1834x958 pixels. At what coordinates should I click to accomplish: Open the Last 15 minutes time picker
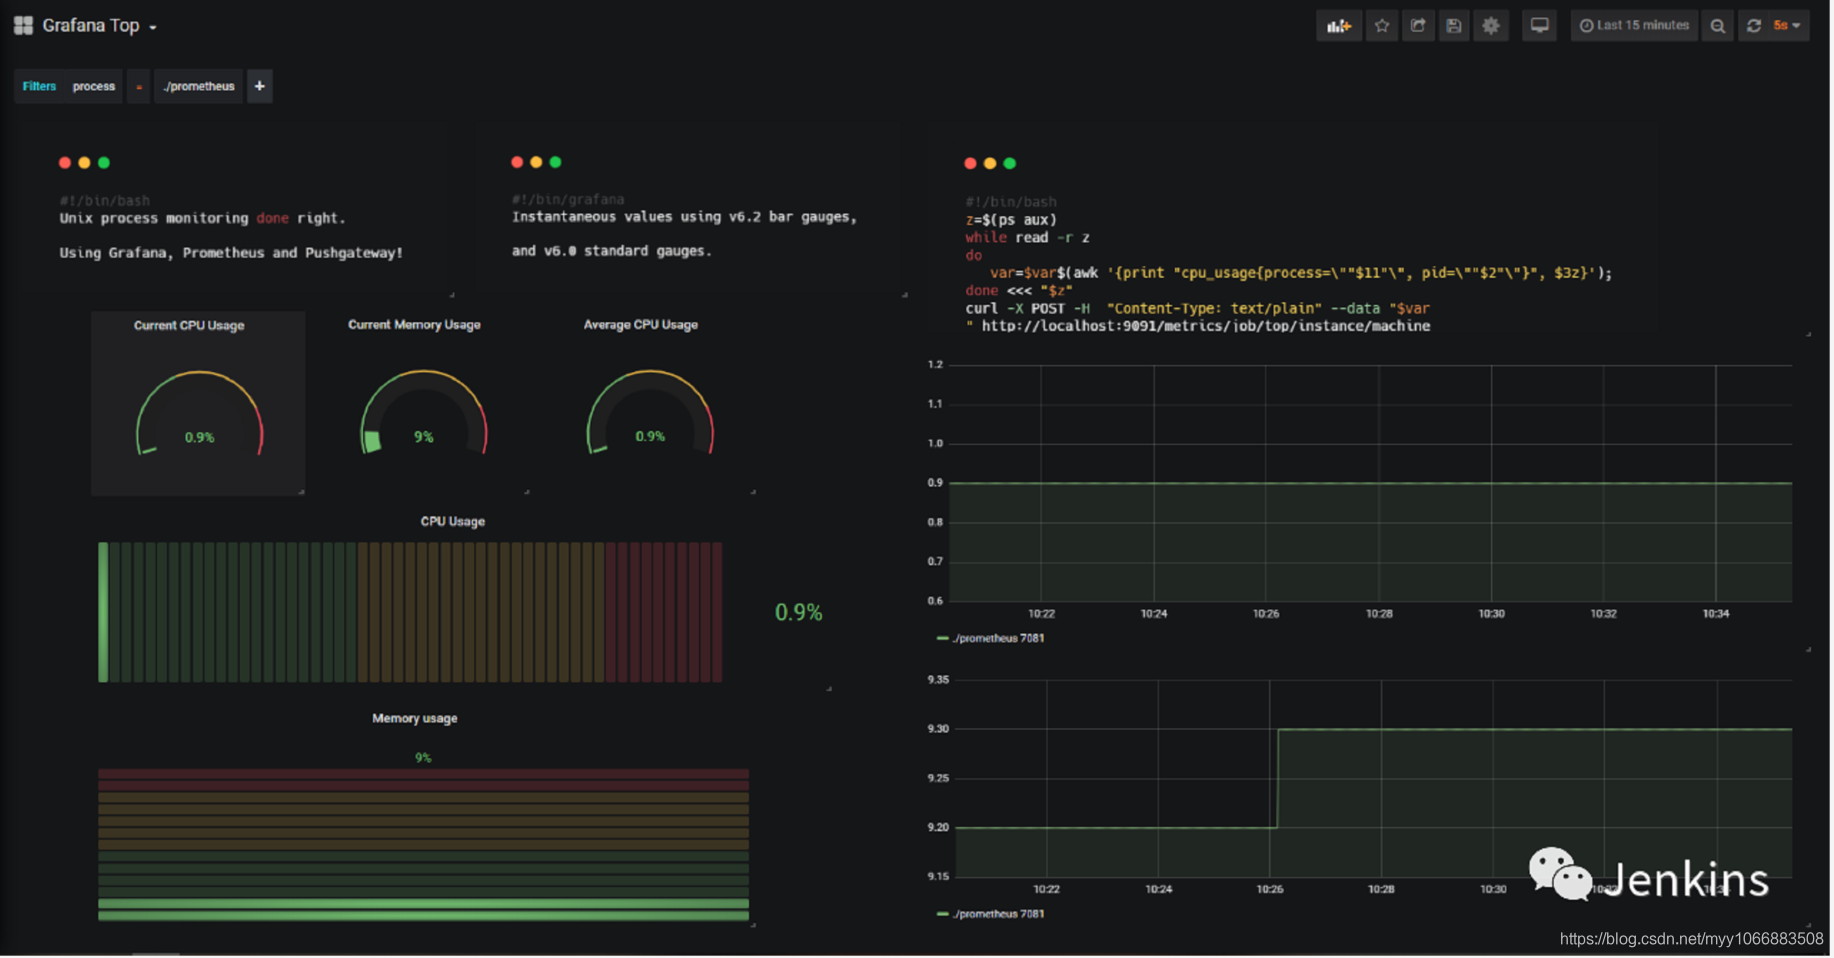tap(1634, 26)
